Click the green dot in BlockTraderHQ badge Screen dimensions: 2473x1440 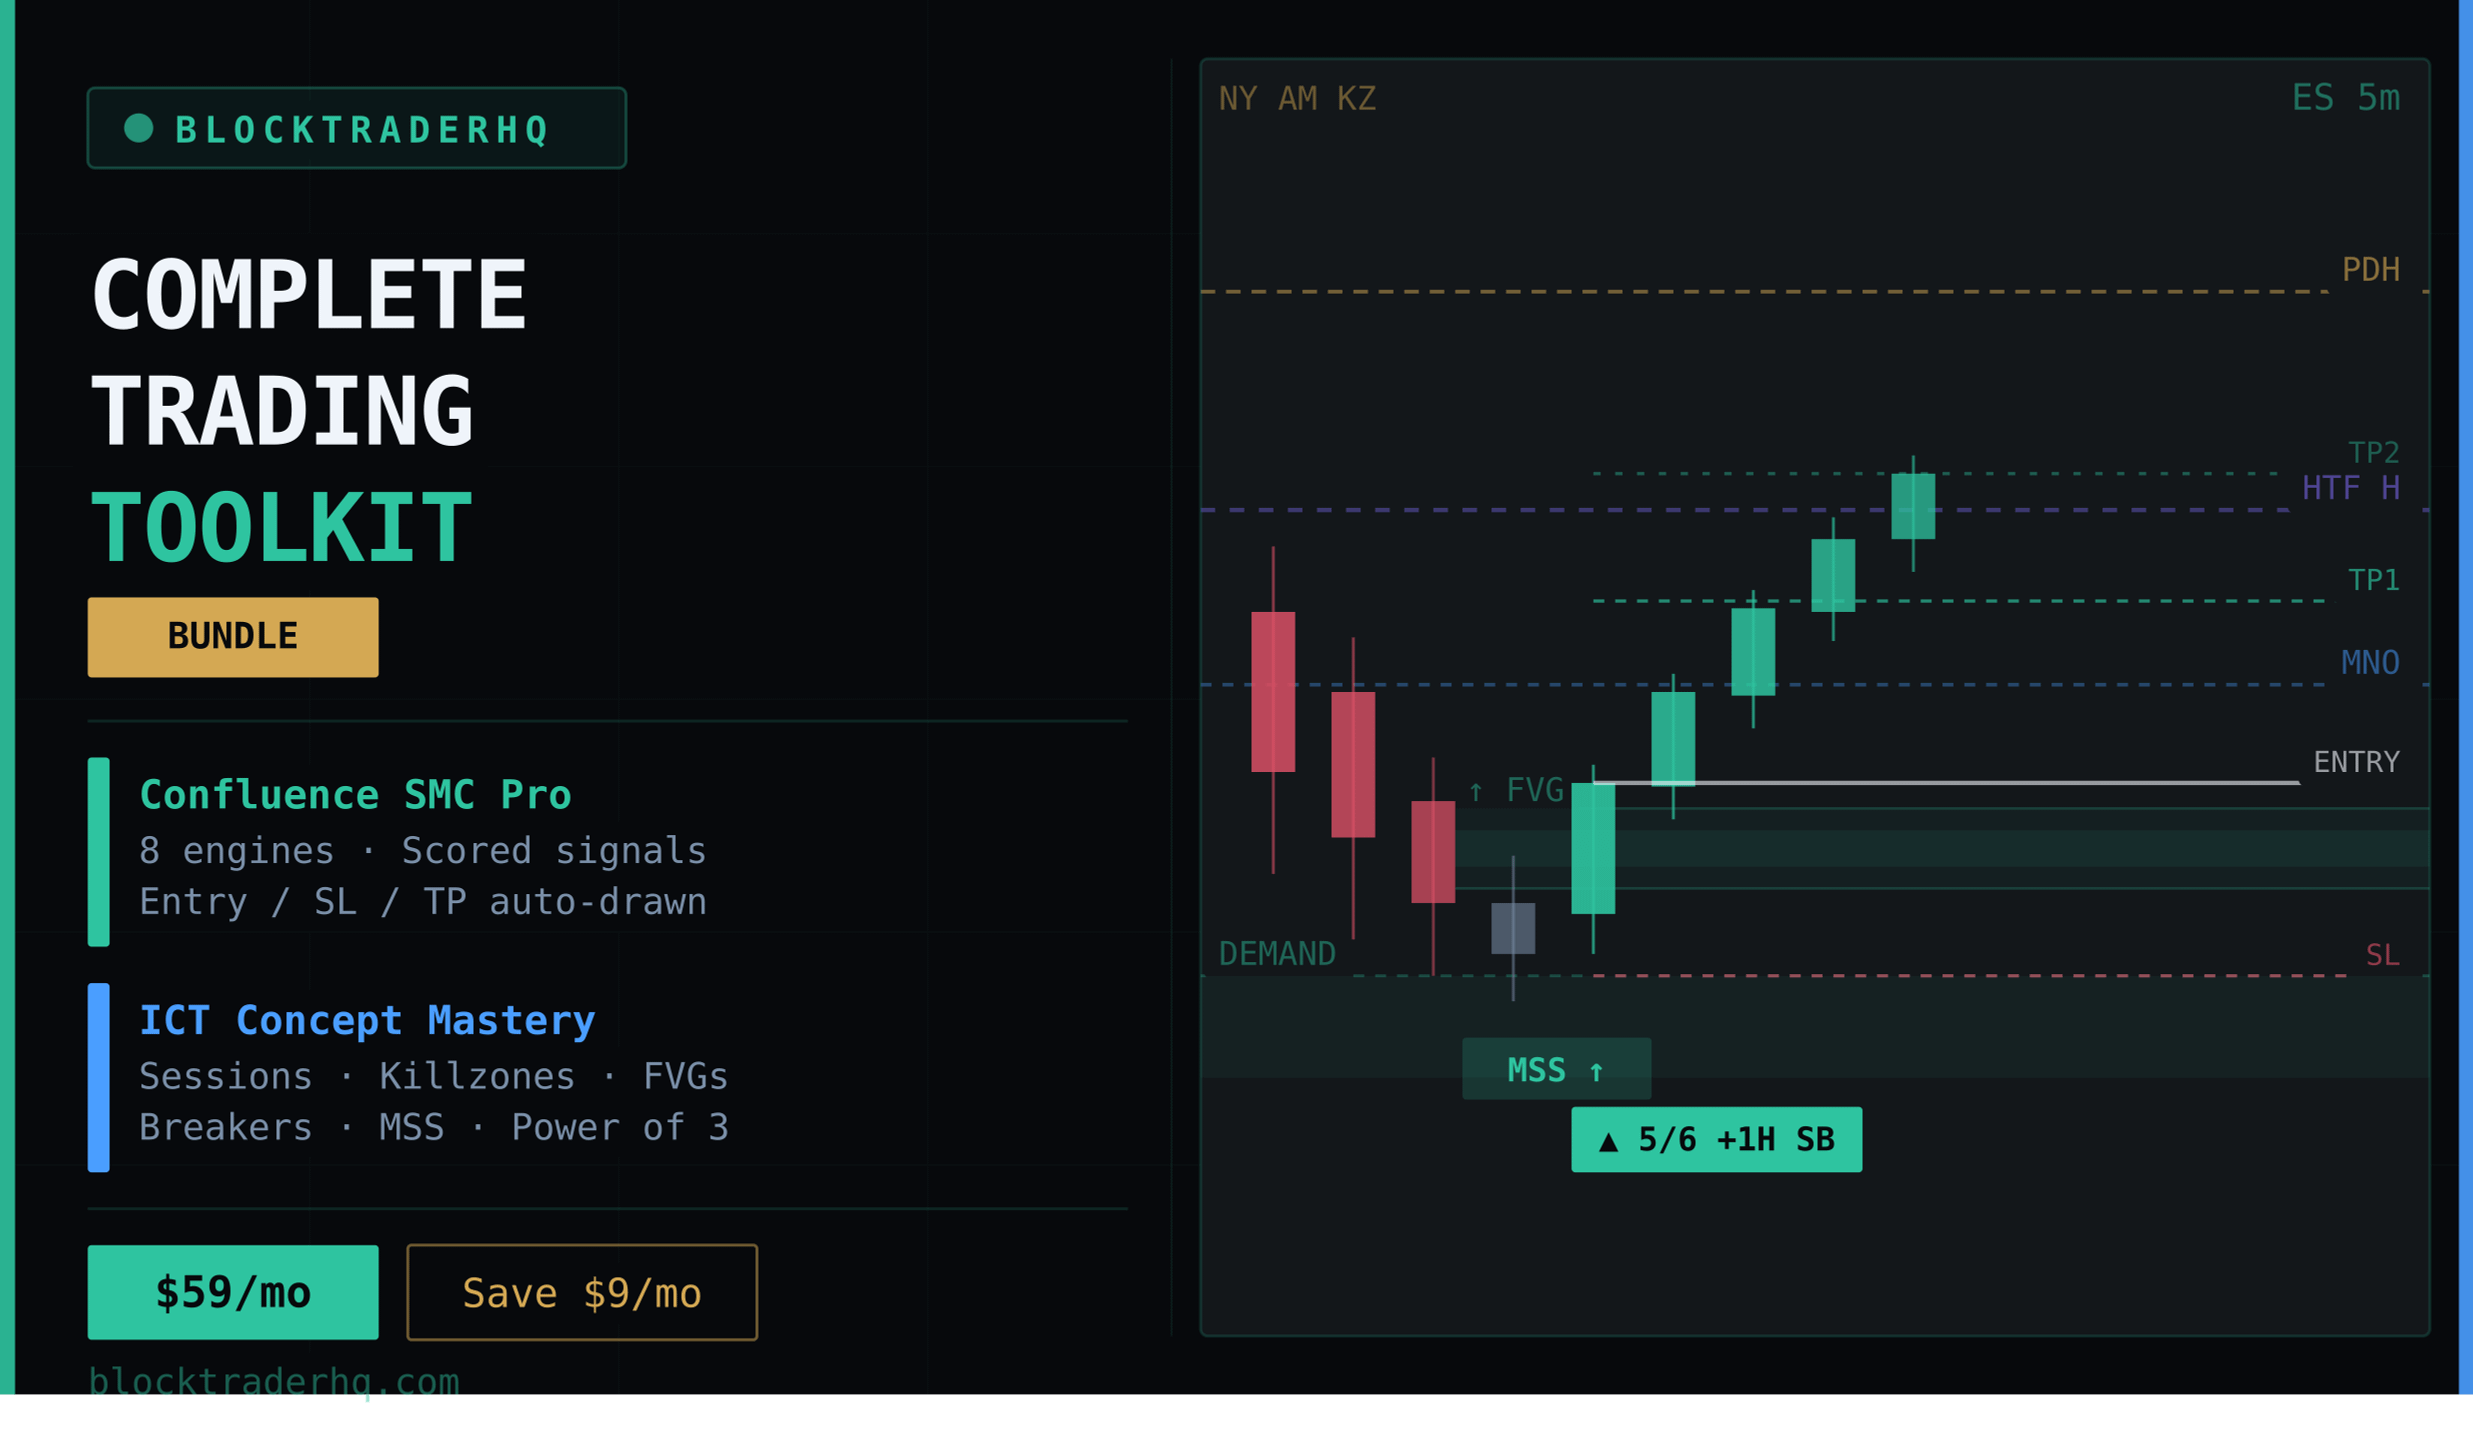pos(138,128)
